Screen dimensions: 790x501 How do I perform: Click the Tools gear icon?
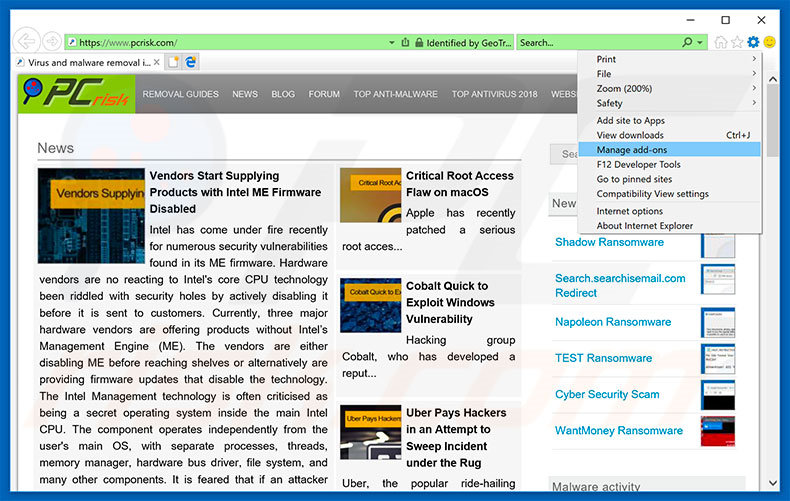tap(753, 42)
